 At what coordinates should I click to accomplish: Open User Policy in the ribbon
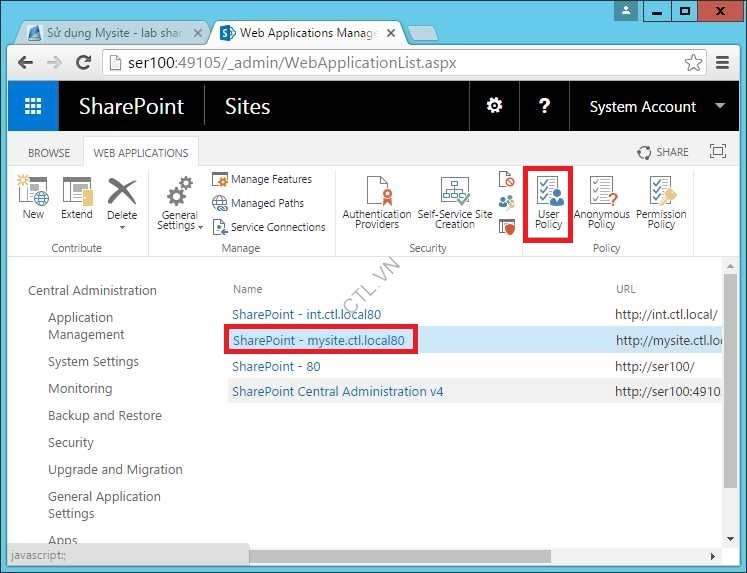click(548, 203)
